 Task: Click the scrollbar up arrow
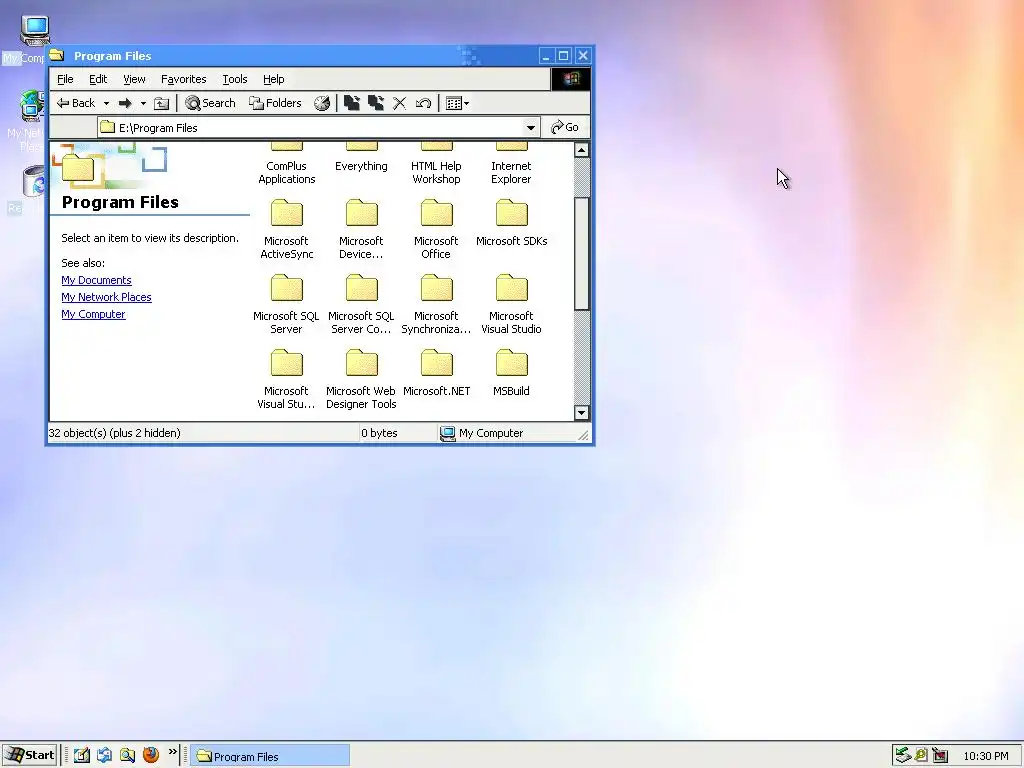click(581, 150)
